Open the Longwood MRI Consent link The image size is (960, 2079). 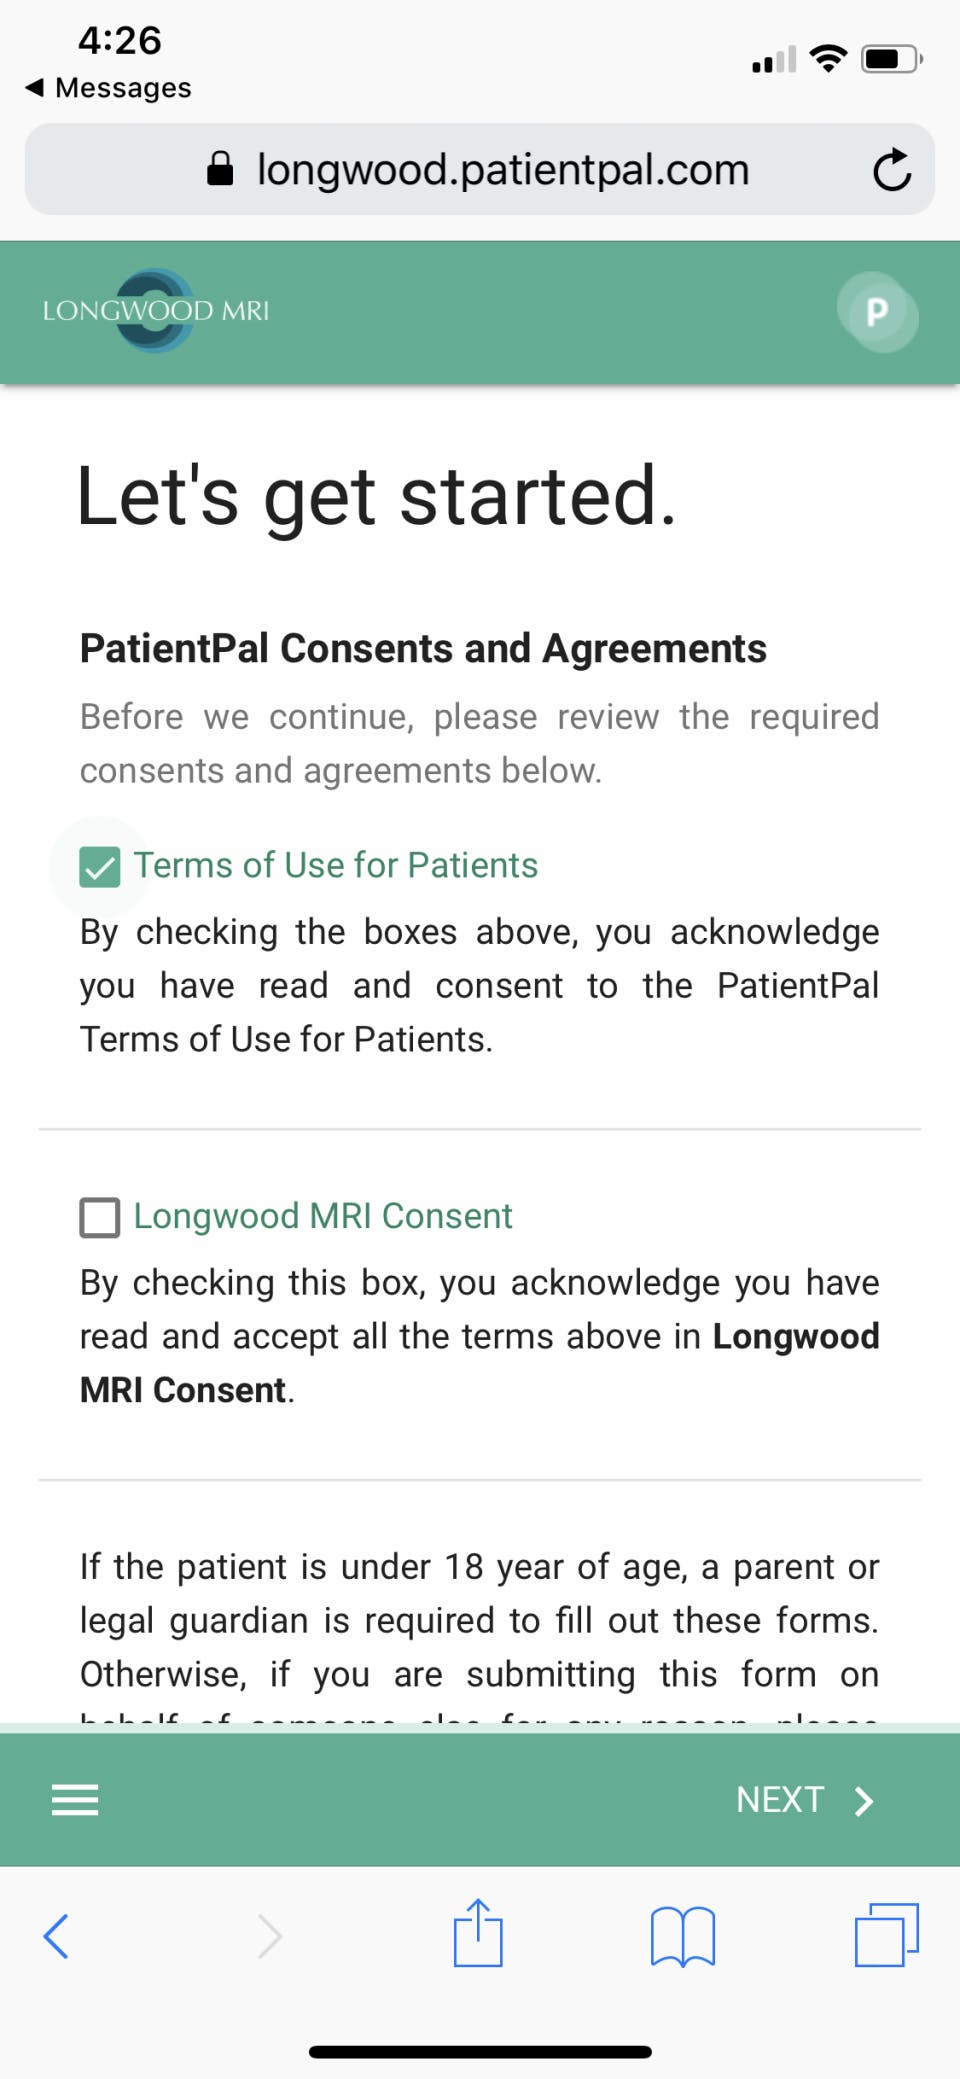coord(323,1216)
